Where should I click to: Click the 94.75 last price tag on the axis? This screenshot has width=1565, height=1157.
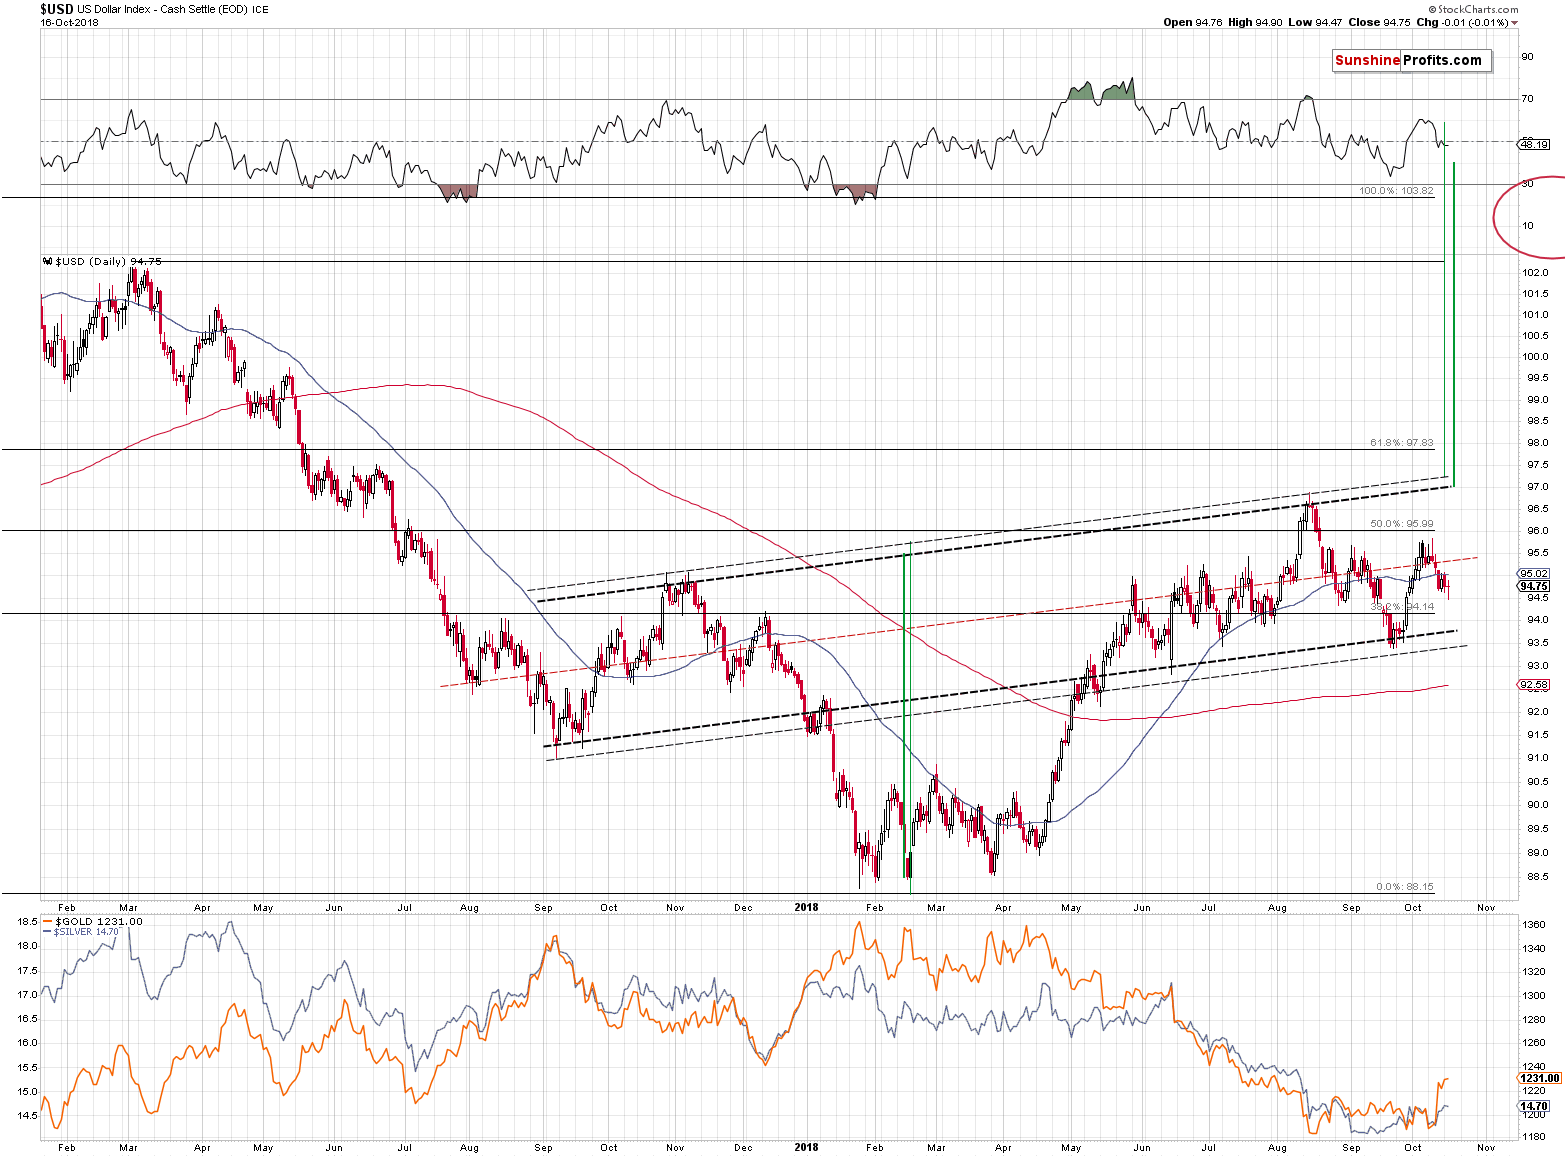click(x=1534, y=586)
